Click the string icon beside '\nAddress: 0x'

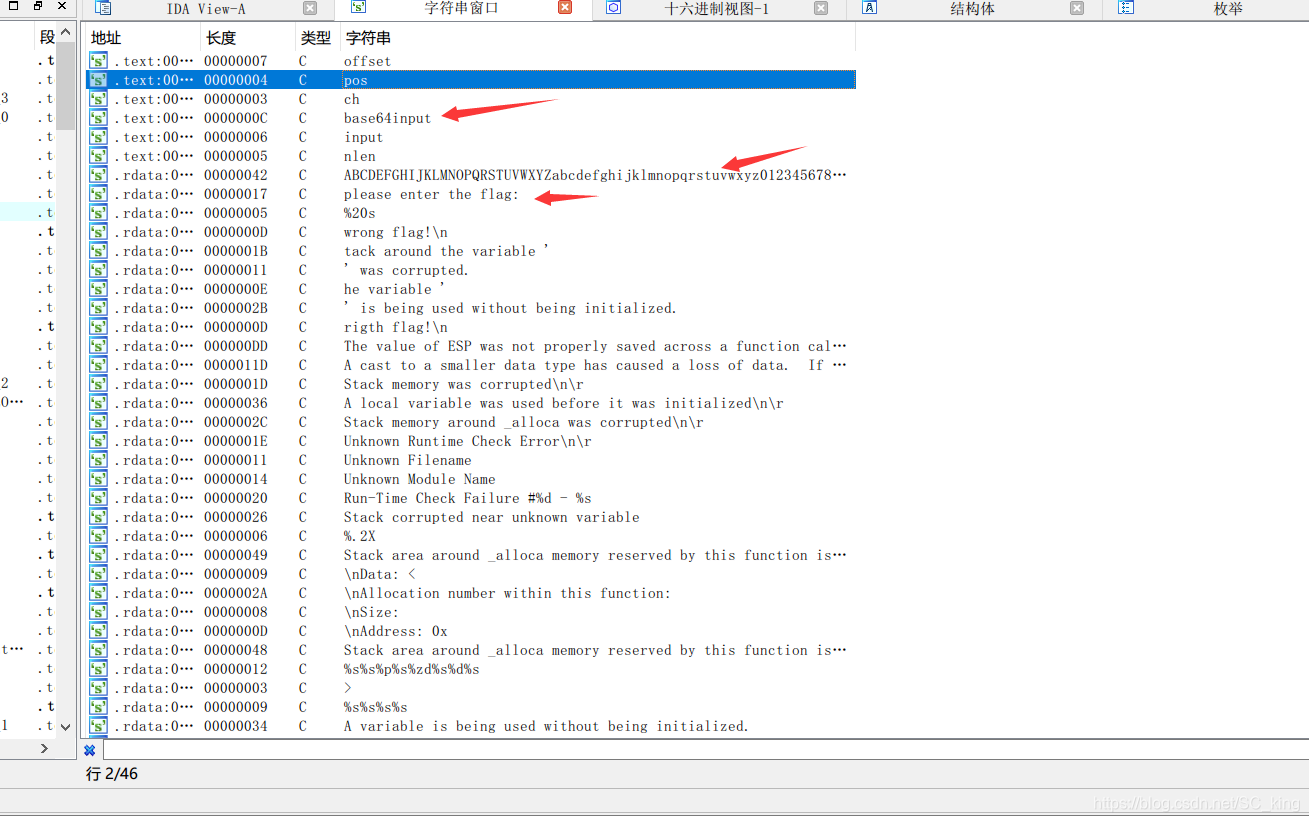98,631
